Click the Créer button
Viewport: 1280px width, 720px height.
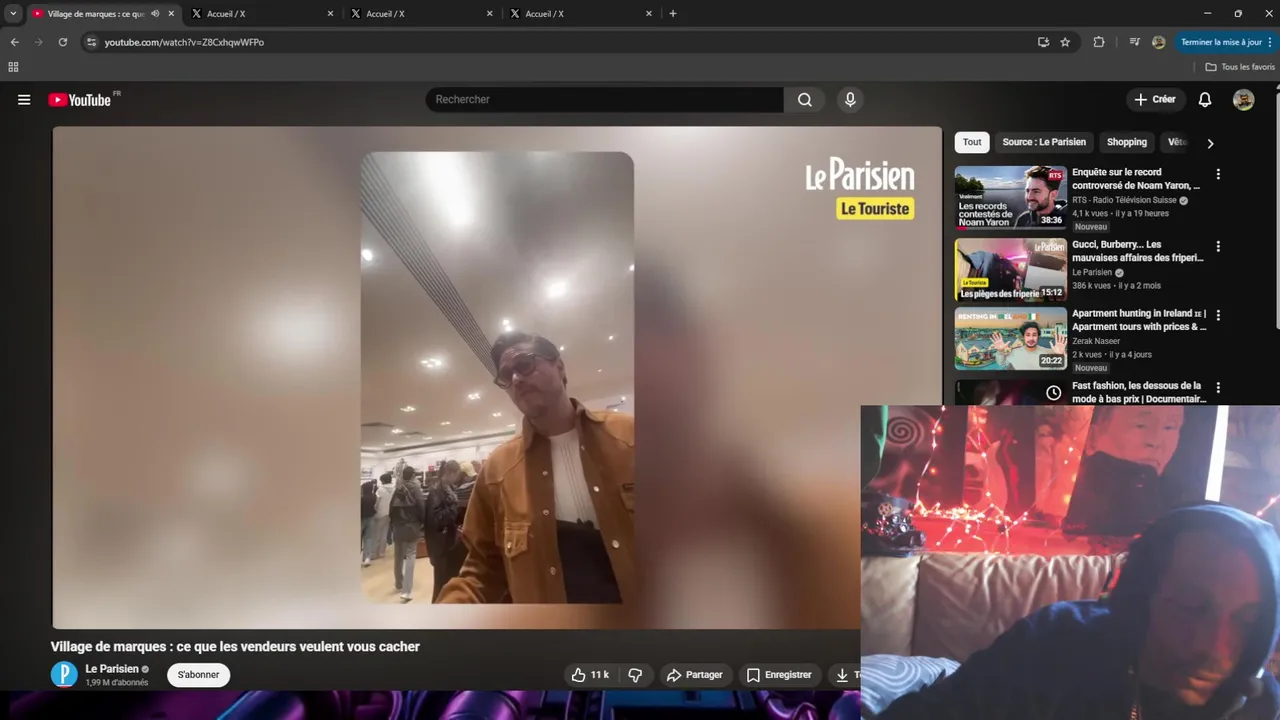[1155, 100]
